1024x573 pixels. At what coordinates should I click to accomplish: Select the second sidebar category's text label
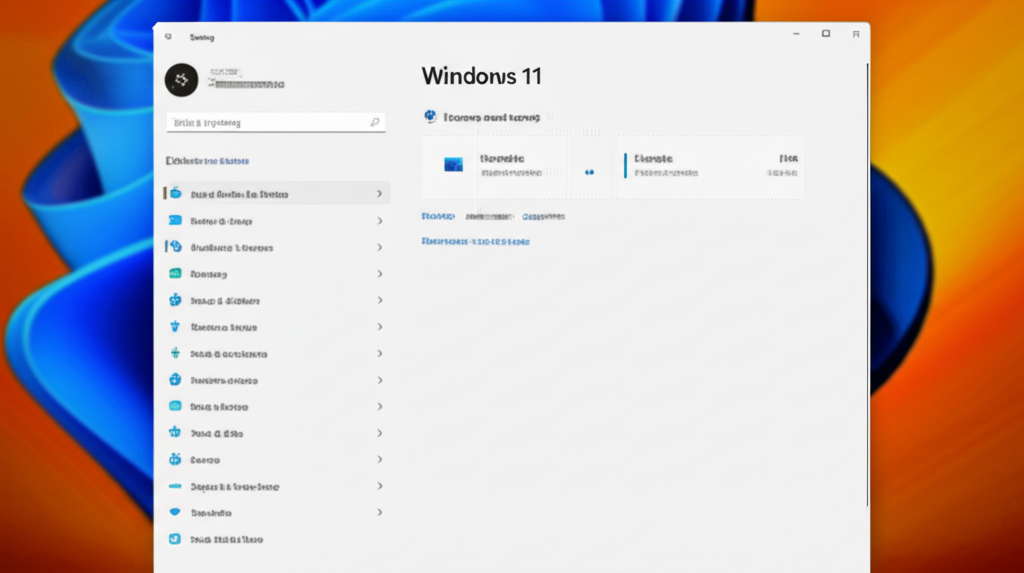221,221
